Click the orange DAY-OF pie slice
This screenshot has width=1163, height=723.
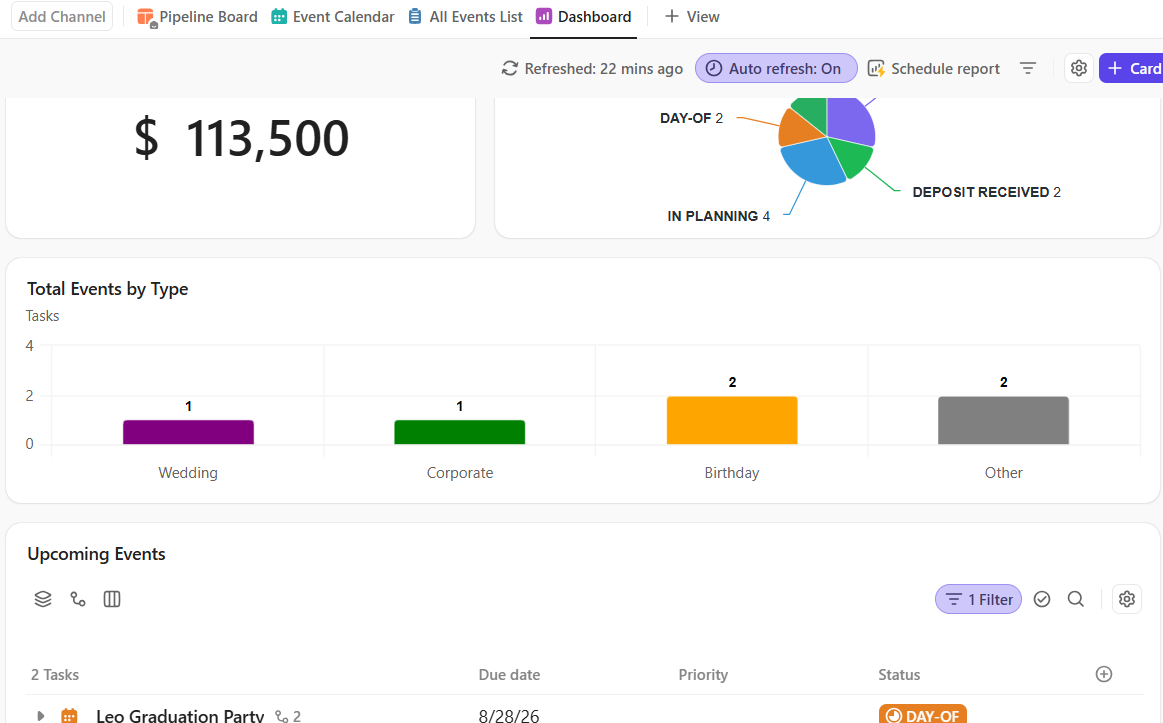pyautogui.click(x=800, y=130)
